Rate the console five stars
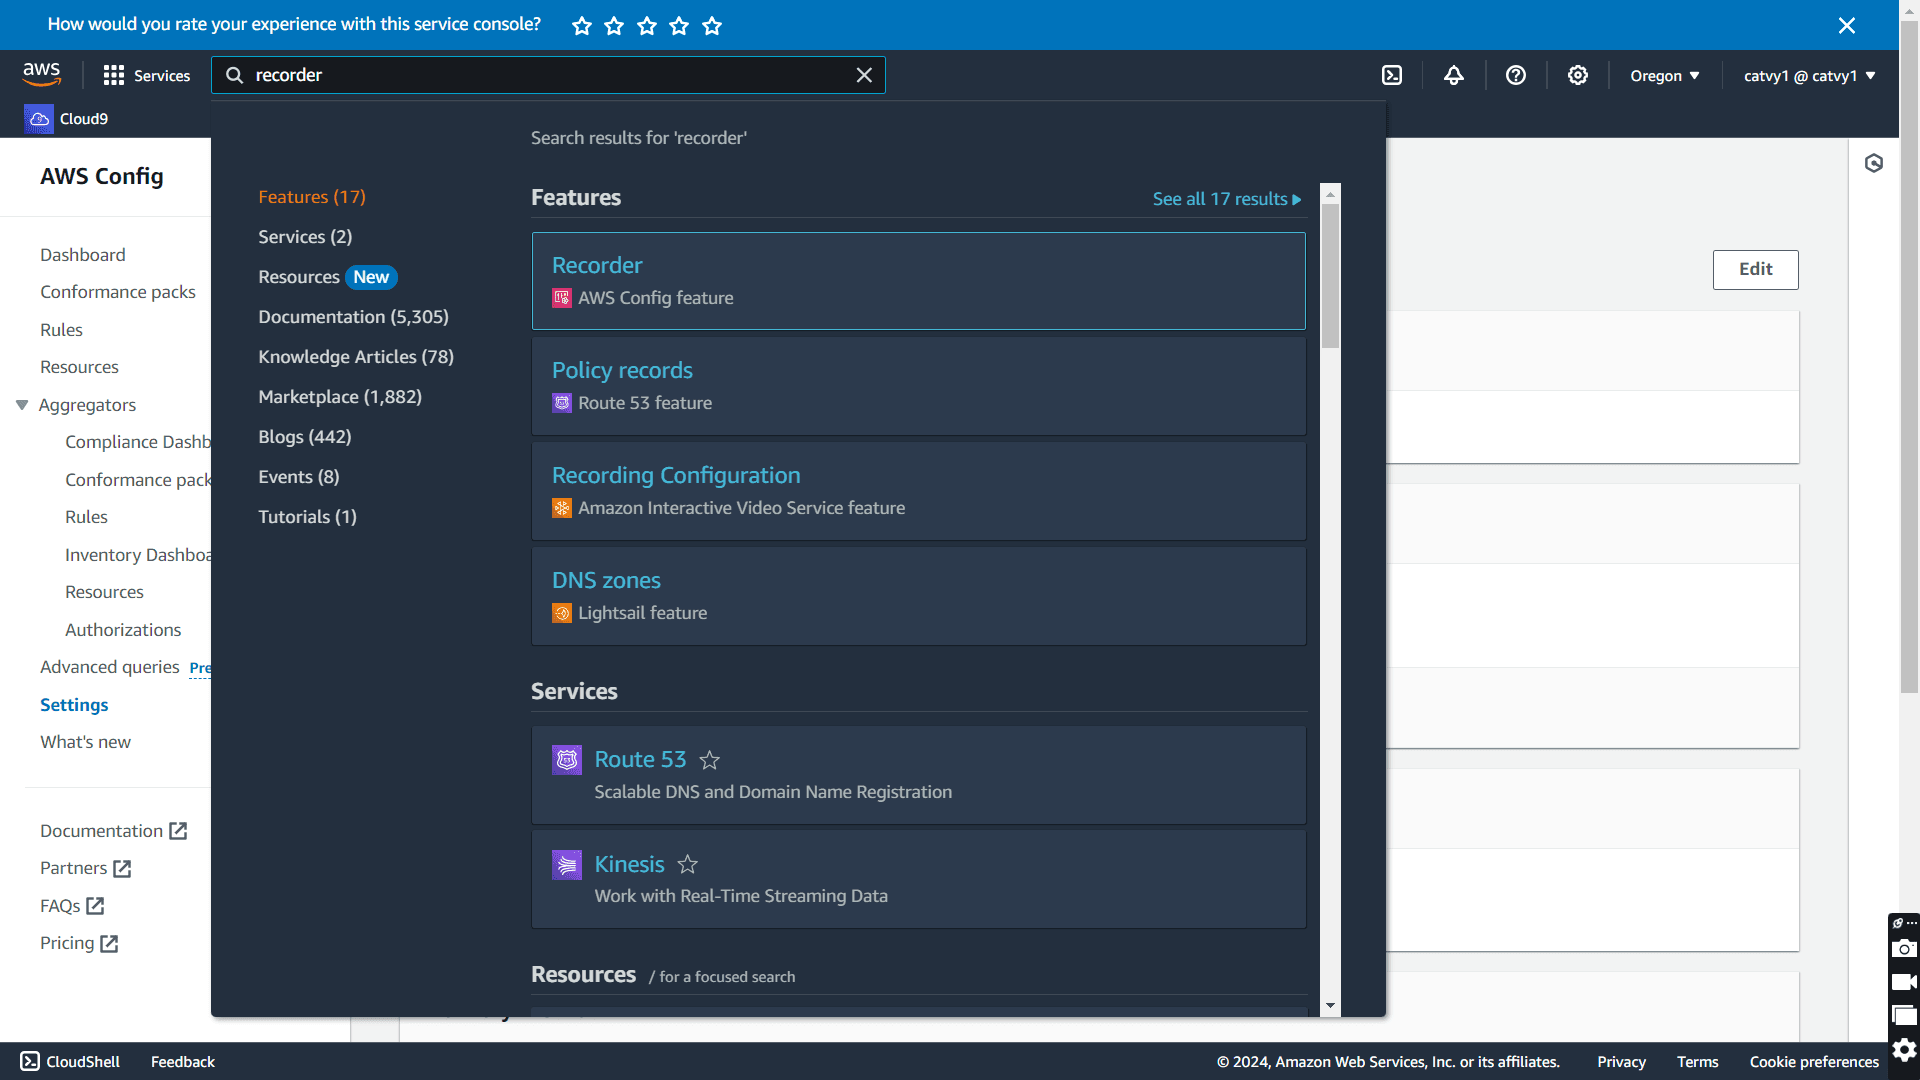Image resolution: width=1920 pixels, height=1080 pixels. click(x=712, y=26)
